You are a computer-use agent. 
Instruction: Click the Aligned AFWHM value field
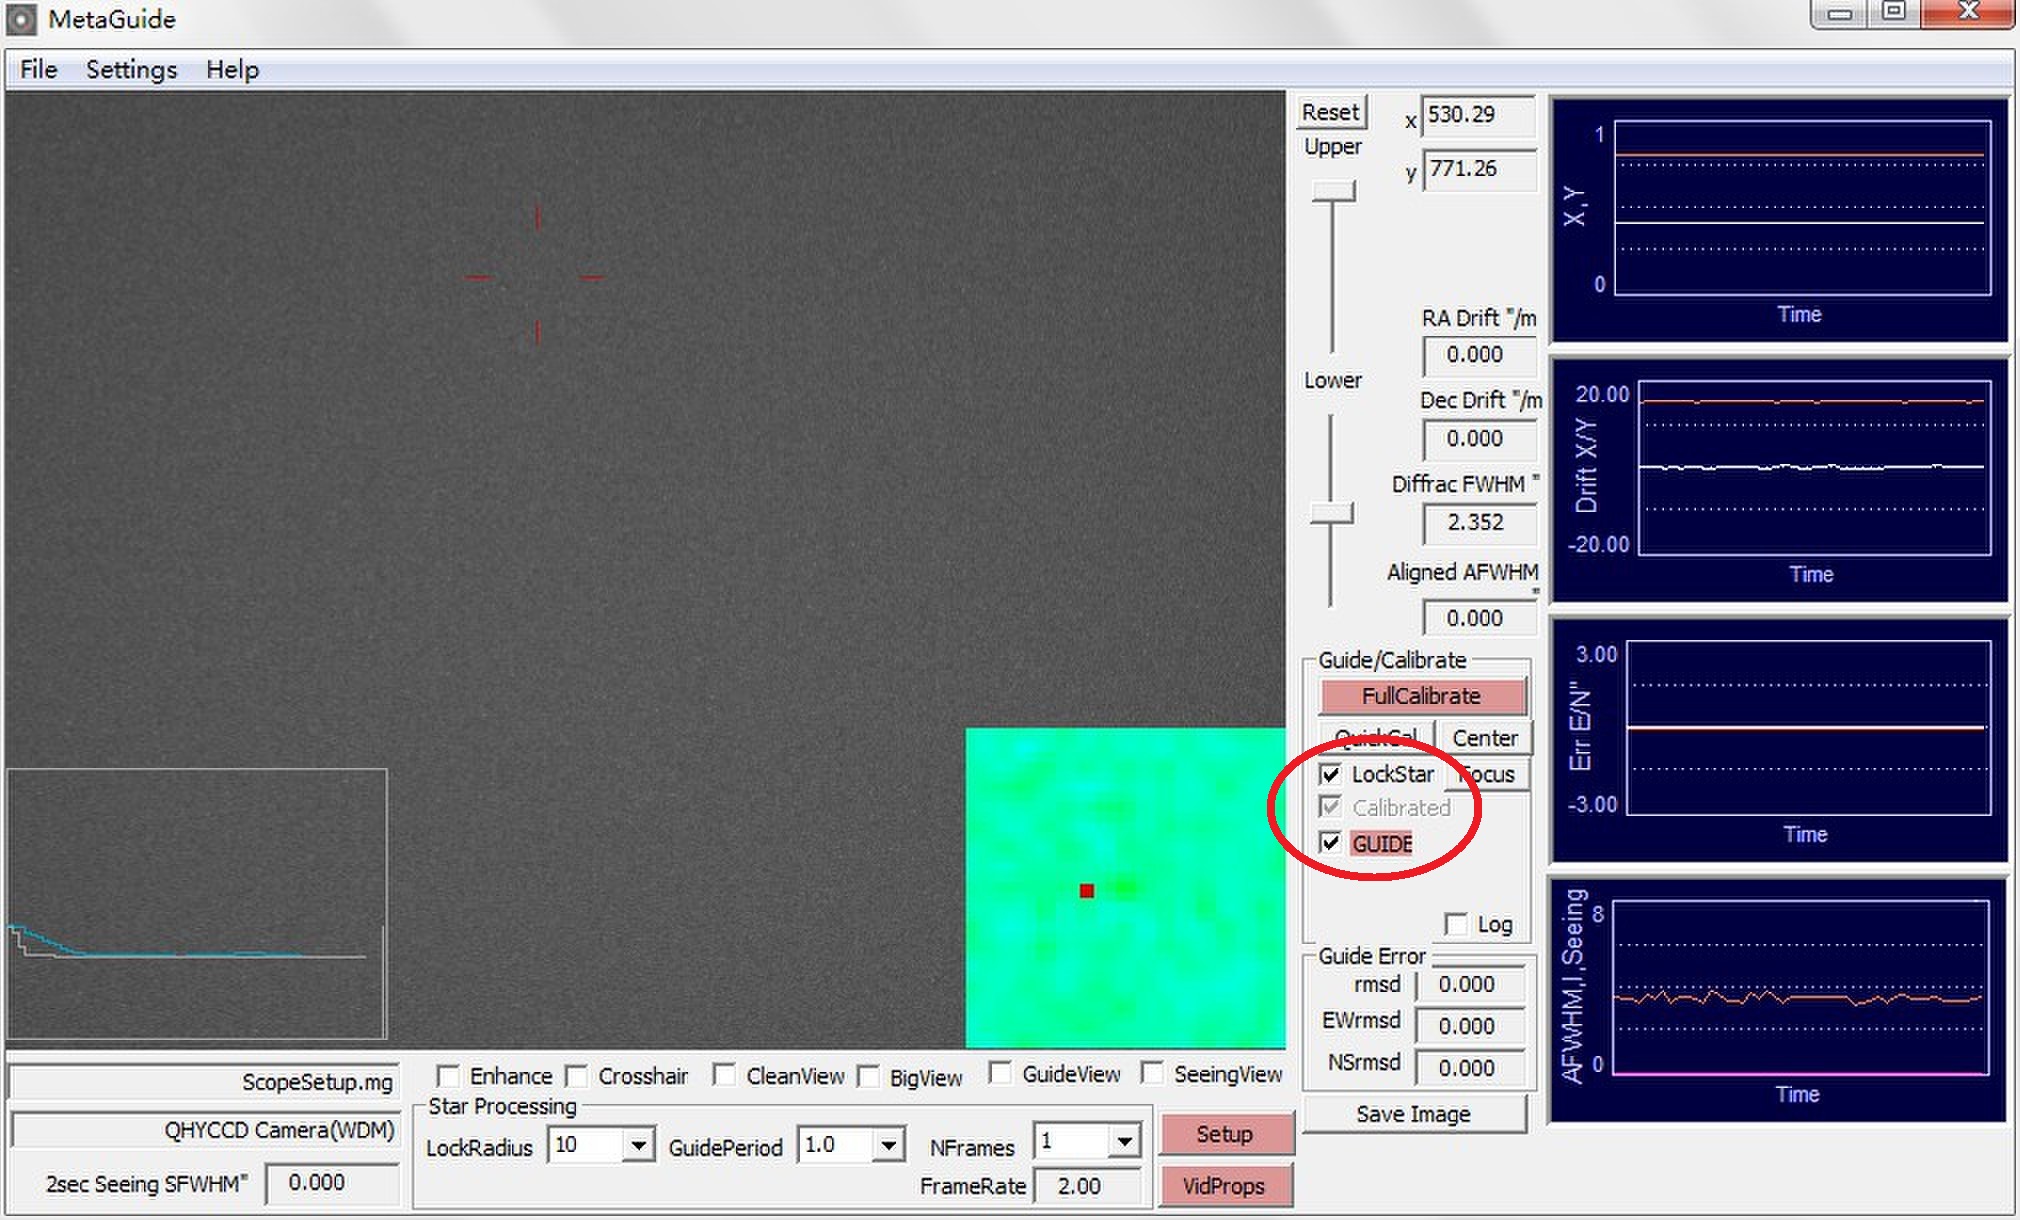pyautogui.click(x=1478, y=618)
